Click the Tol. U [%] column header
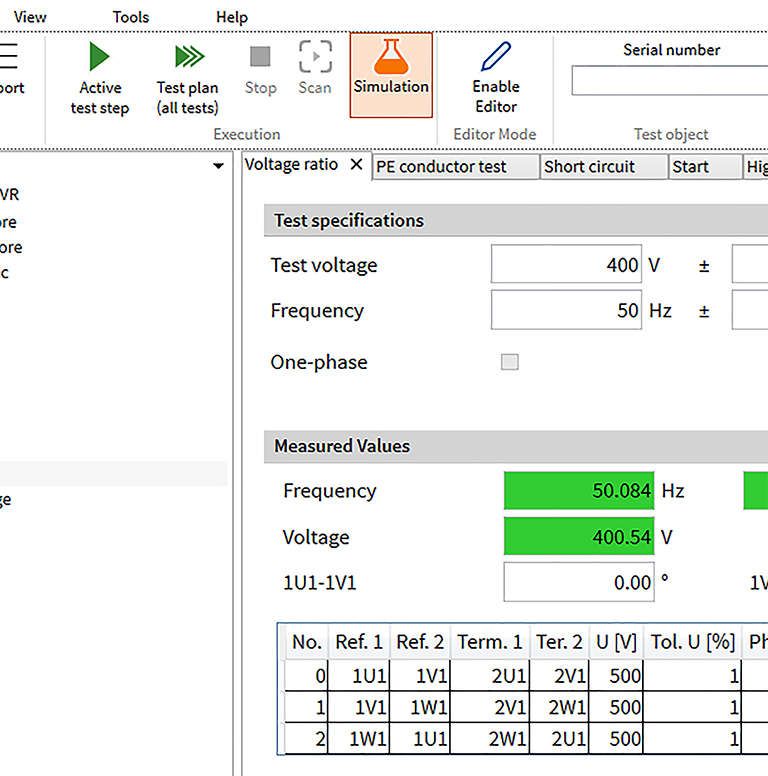Image resolution: width=768 pixels, height=776 pixels. (x=692, y=642)
